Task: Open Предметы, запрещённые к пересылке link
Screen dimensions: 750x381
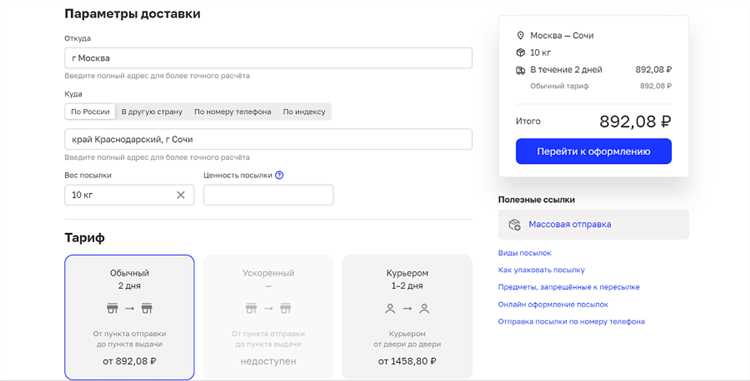Action: pyautogui.click(x=569, y=287)
